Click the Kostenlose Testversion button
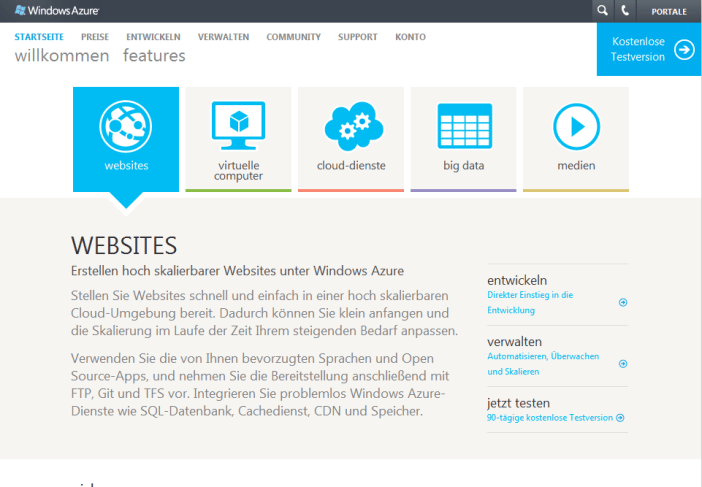The width and height of the screenshot is (702, 487). (x=649, y=49)
